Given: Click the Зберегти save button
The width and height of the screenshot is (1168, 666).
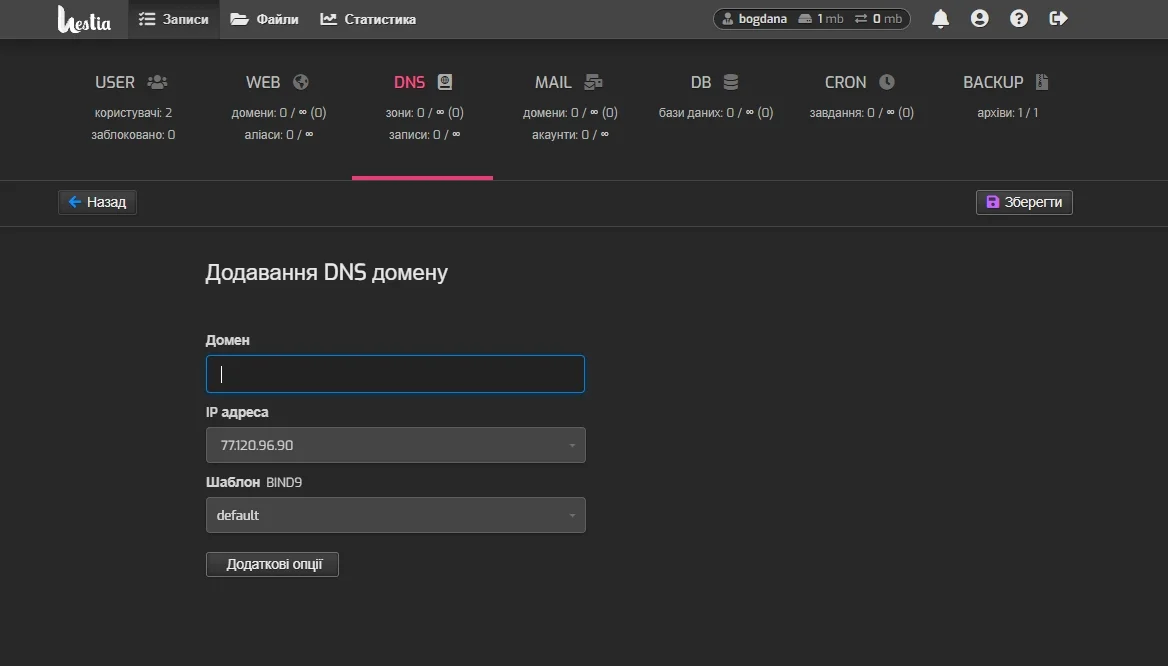Looking at the screenshot, I should [1024, 202].
